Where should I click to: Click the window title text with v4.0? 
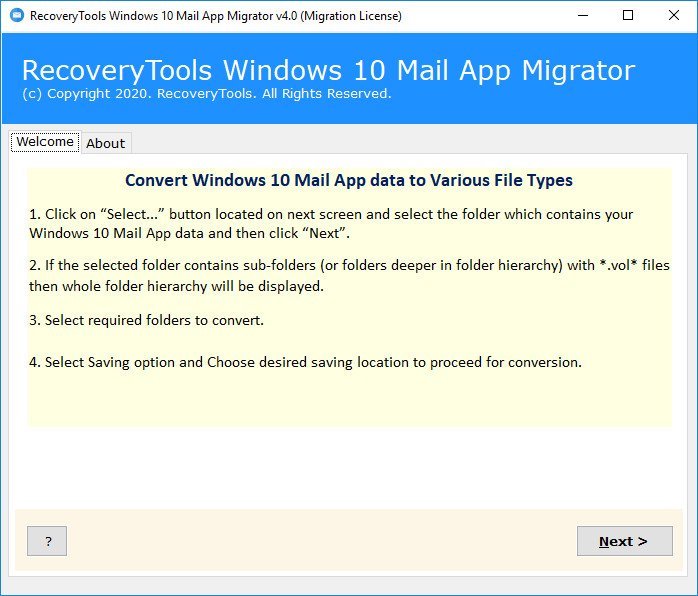[x=215, y=16]
